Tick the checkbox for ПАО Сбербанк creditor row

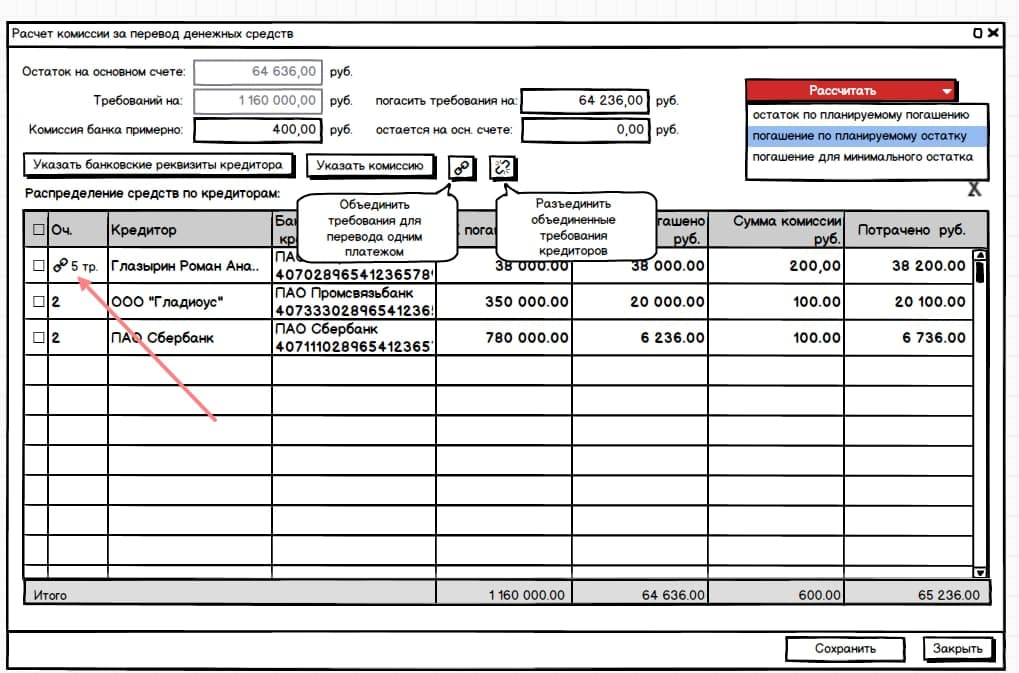click(x=39, y=338)
